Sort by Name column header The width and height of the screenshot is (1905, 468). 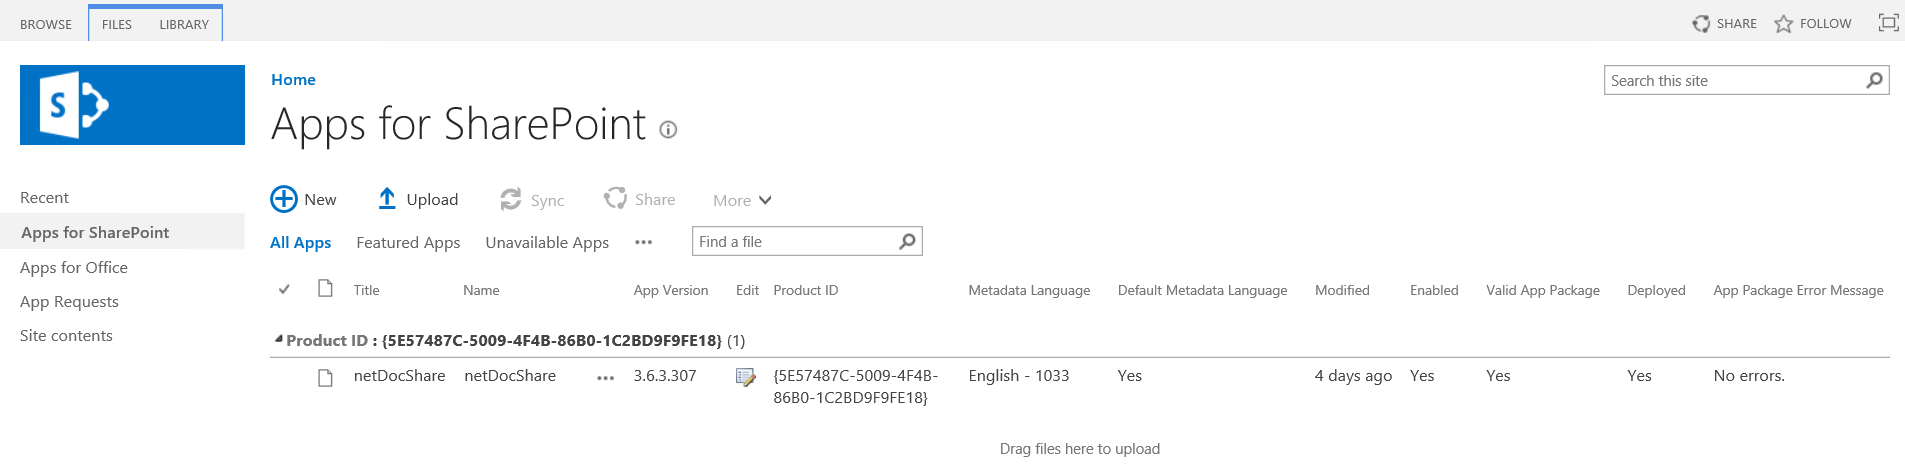pos(481,290)
